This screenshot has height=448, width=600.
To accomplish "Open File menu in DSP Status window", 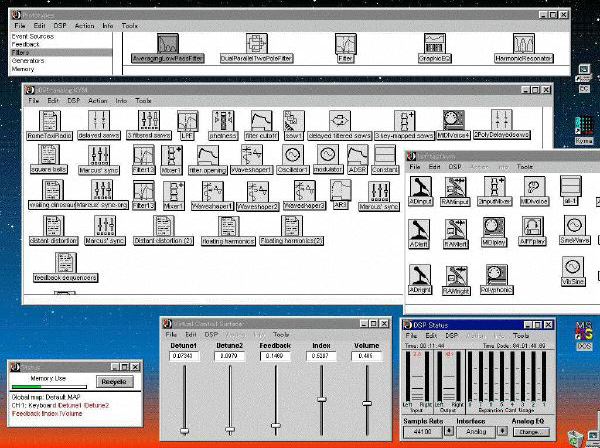I will [411, 336].
